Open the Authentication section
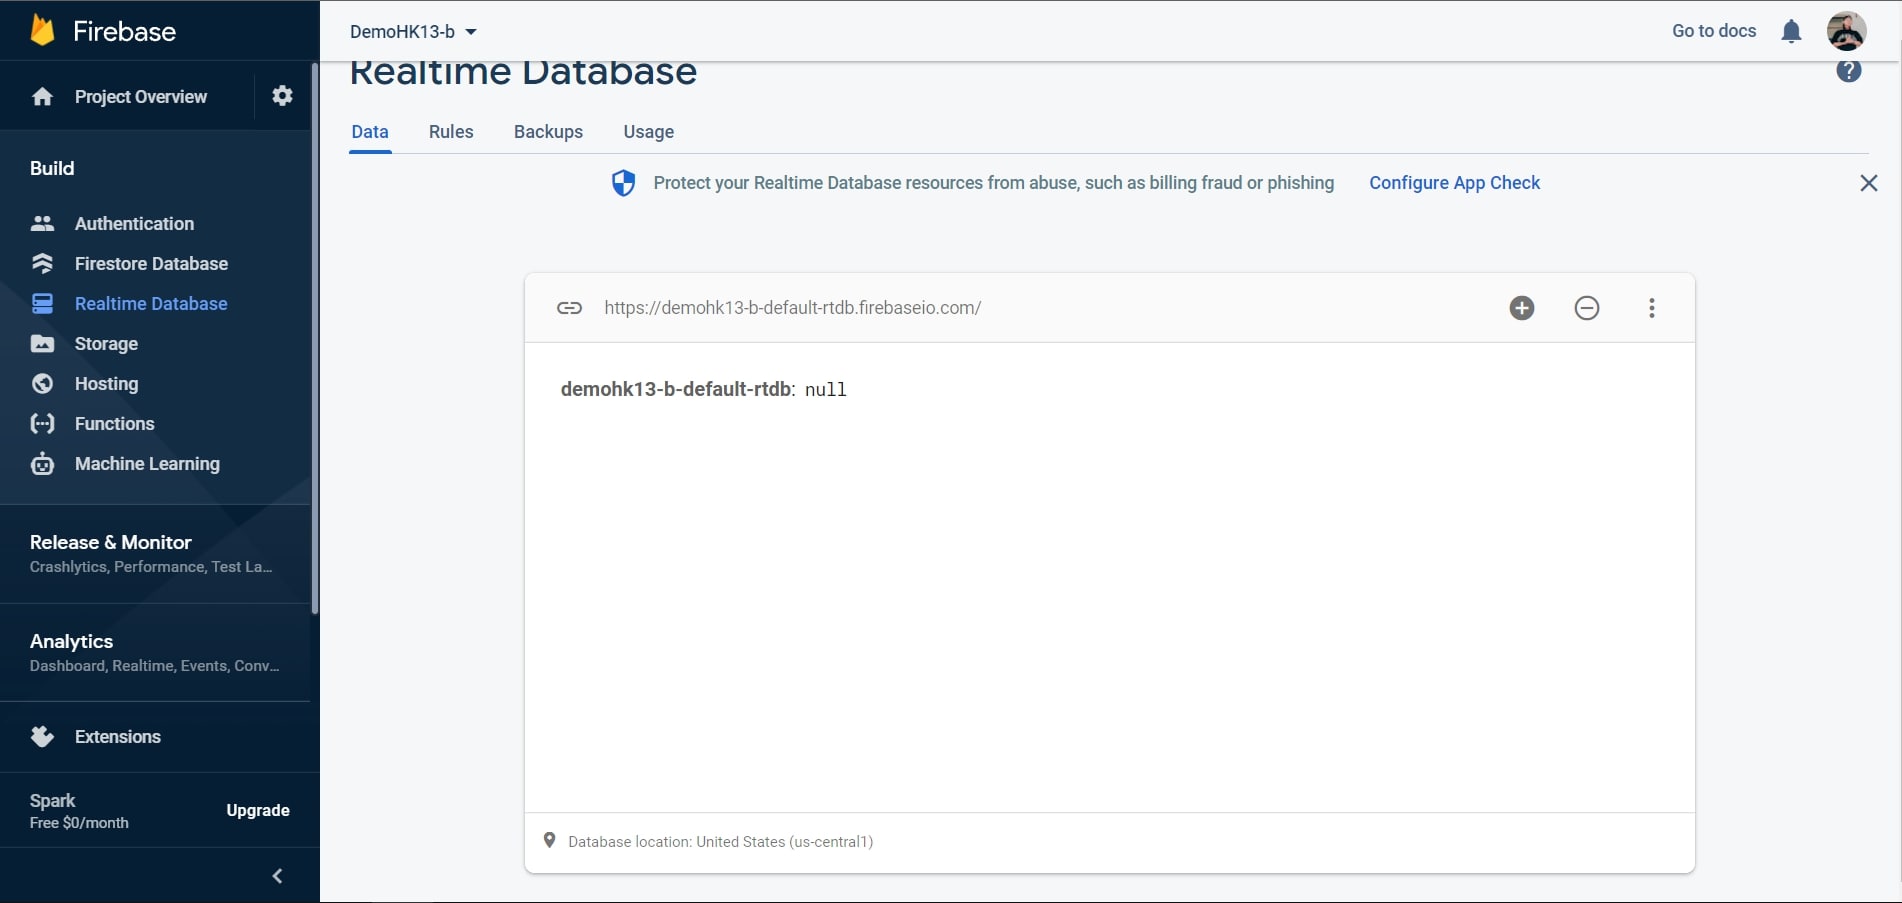Viewport: 1902px width, 903px height. tap(133, 223)
